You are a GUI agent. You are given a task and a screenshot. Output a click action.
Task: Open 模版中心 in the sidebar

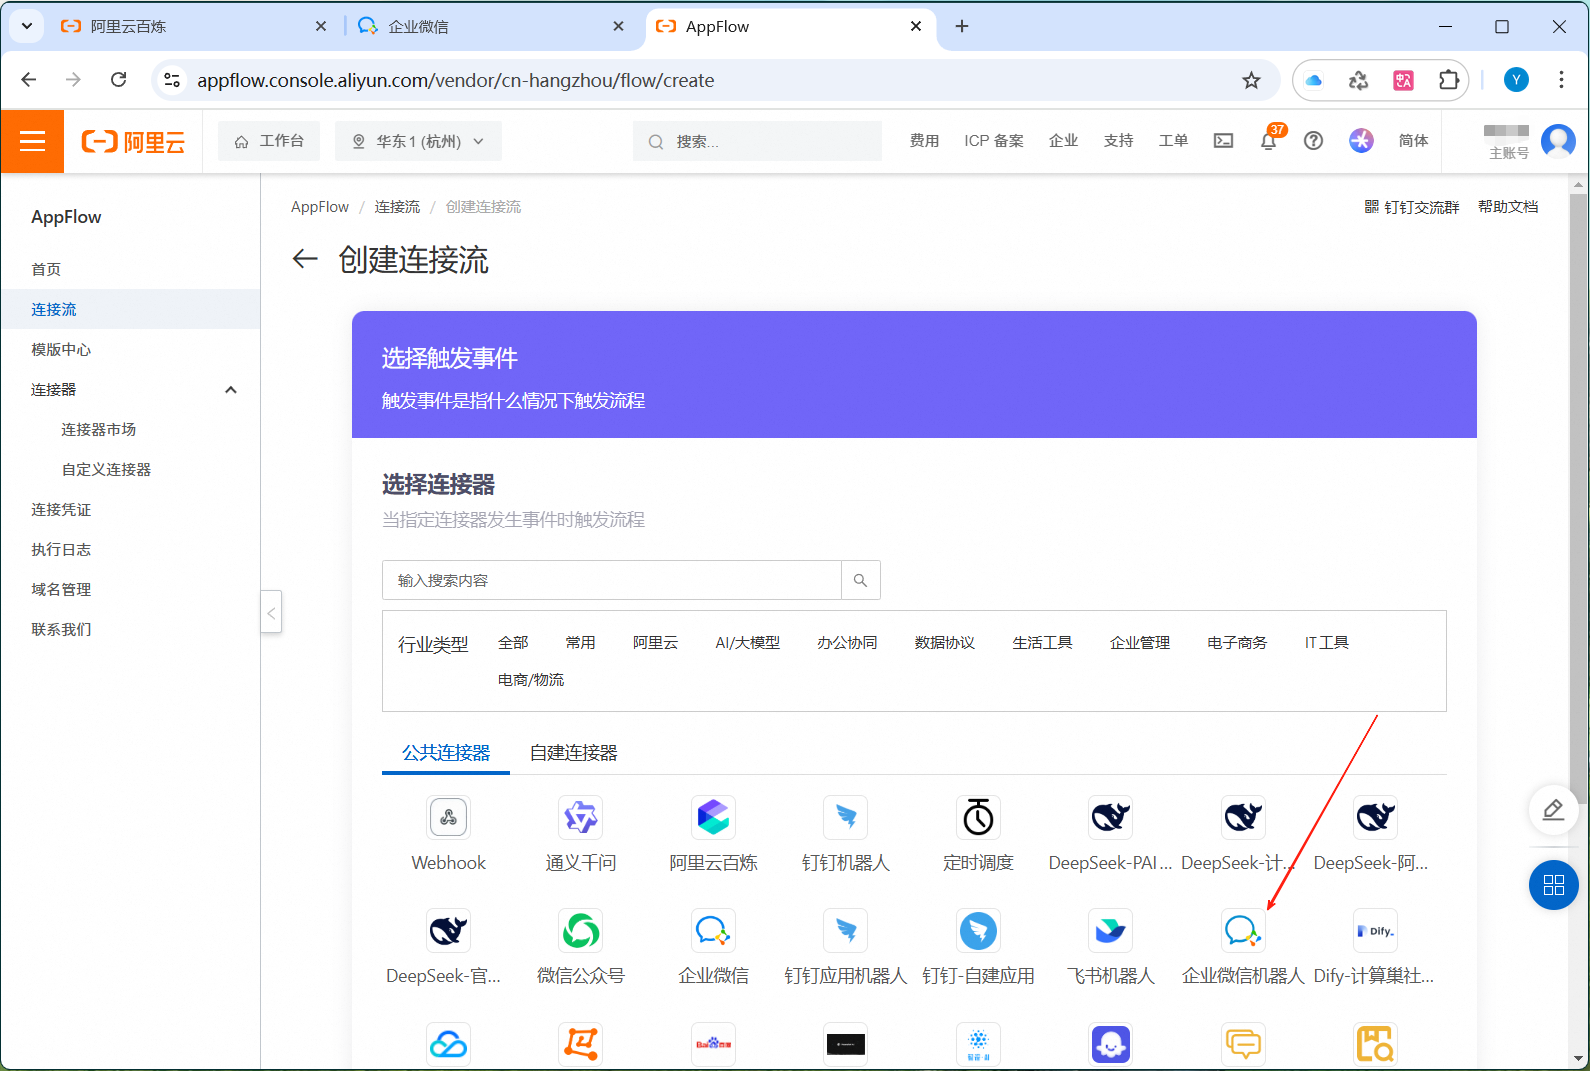pos(61,349)
